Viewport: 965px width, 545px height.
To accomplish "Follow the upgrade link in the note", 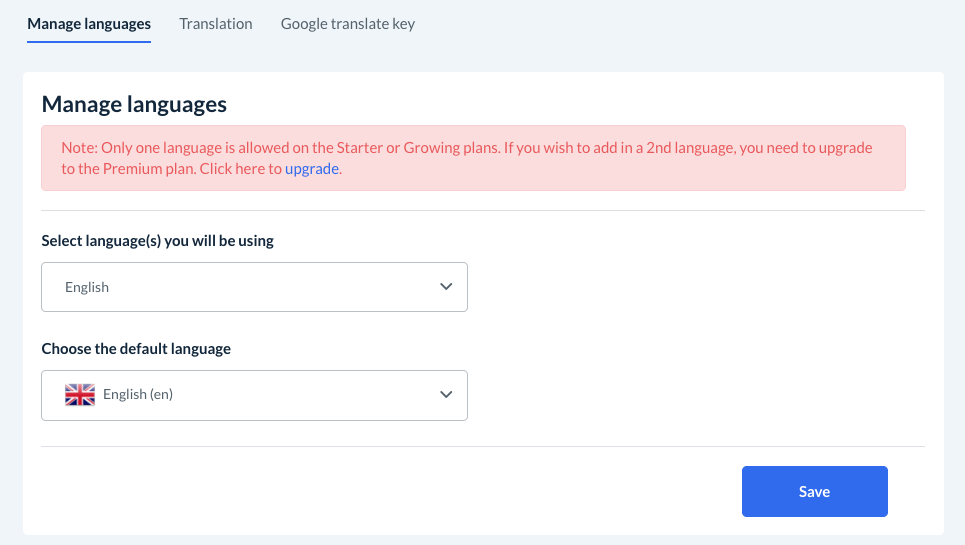I will pos(312,169).
